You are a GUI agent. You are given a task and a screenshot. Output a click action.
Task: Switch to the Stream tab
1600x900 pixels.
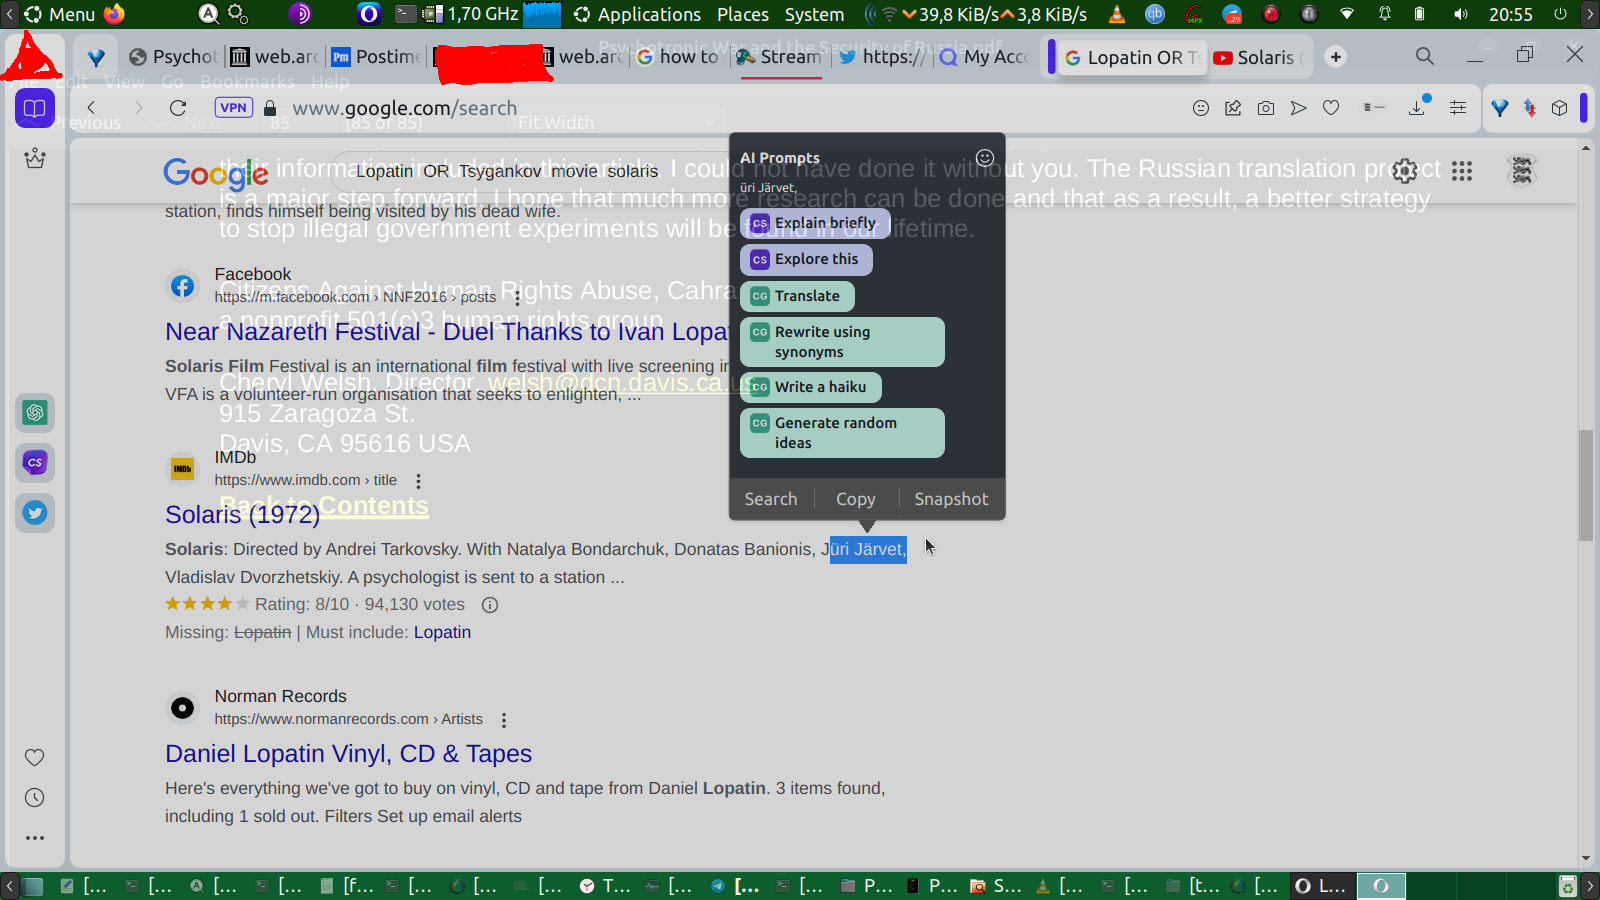[779, 57]
